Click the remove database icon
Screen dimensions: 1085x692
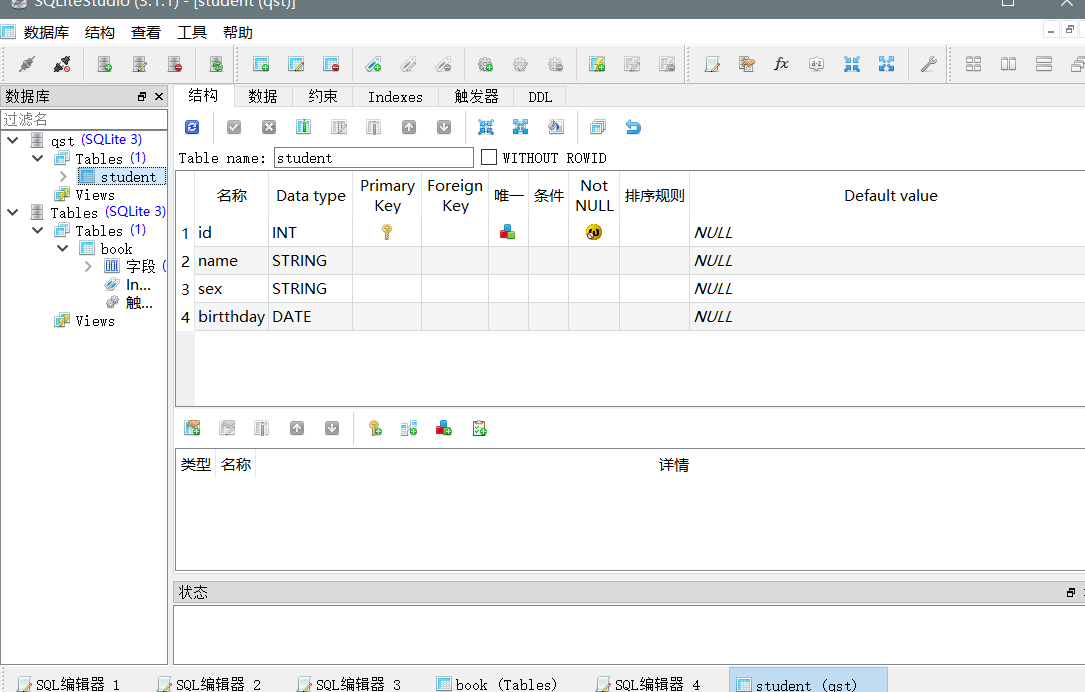174,64
